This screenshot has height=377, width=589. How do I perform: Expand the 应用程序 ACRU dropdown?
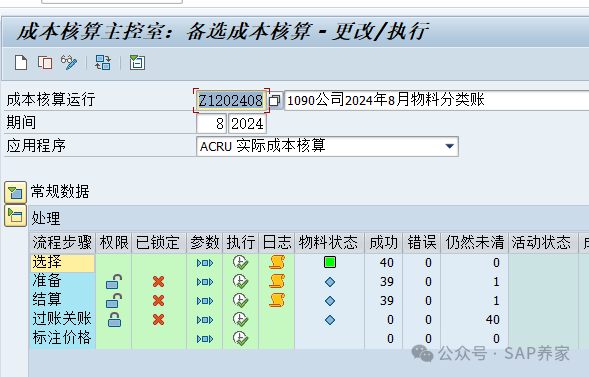click(449, 146)
